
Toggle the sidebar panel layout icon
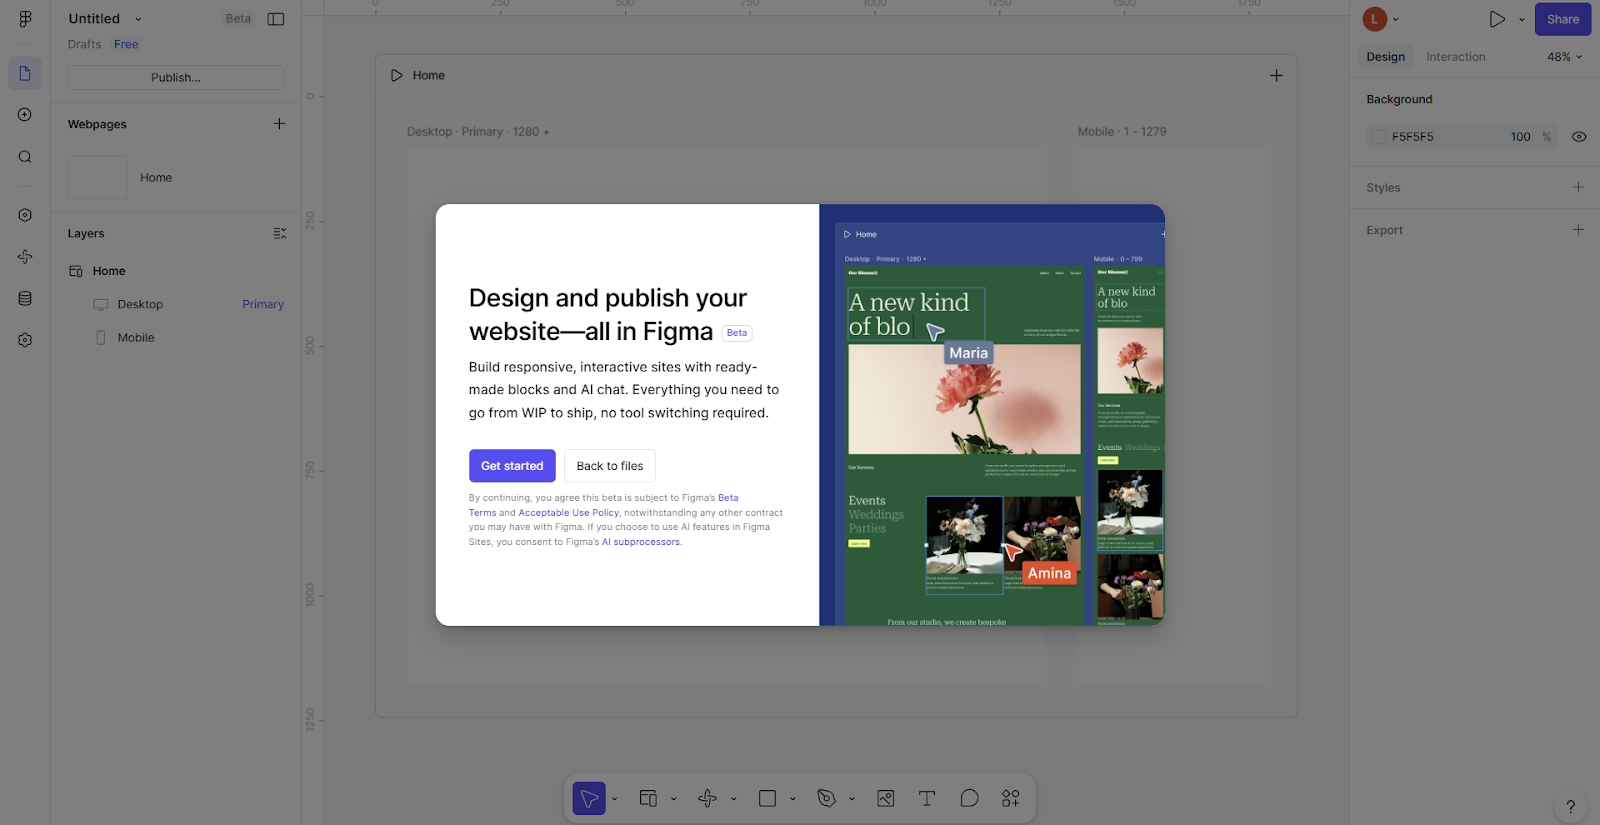276,19
